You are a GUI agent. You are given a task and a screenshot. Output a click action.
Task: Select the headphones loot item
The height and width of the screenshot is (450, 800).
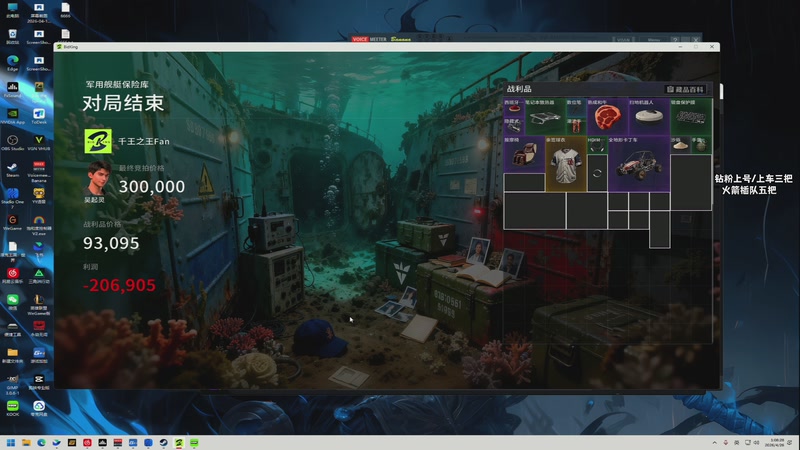tap(597, 145)
